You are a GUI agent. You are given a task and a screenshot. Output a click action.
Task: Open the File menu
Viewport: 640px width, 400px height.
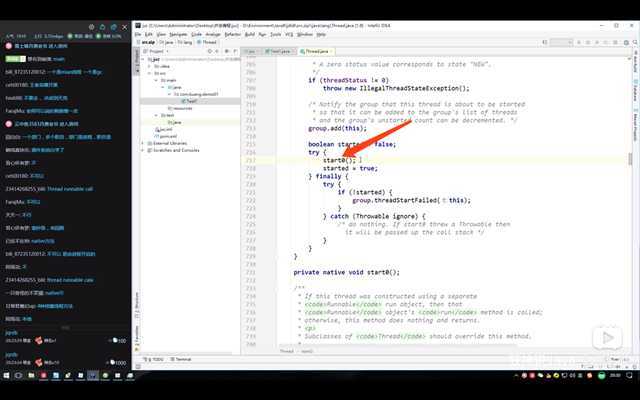(x=138, y=35)
